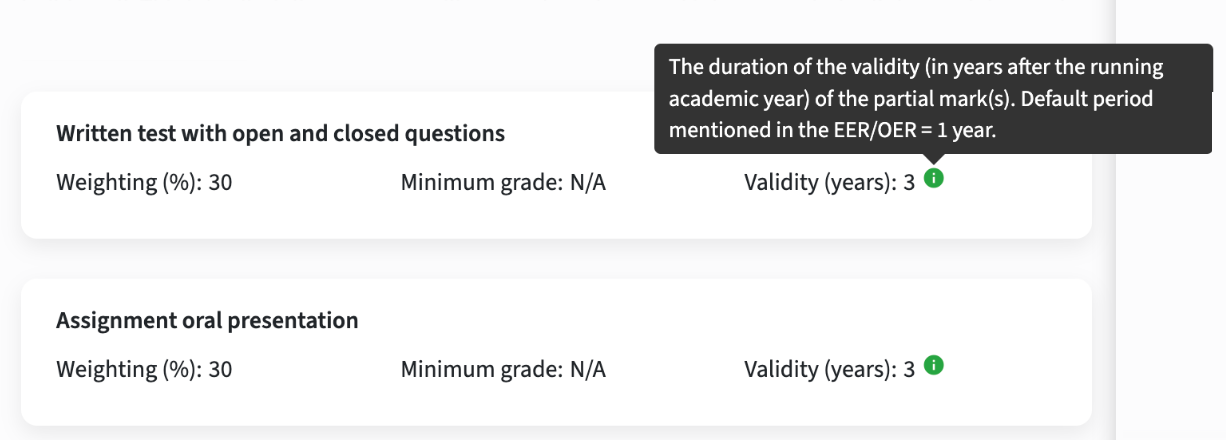Click the N/A value in Written test card
The width and height of the screenshot is (1226, 440).
point(587,184)
